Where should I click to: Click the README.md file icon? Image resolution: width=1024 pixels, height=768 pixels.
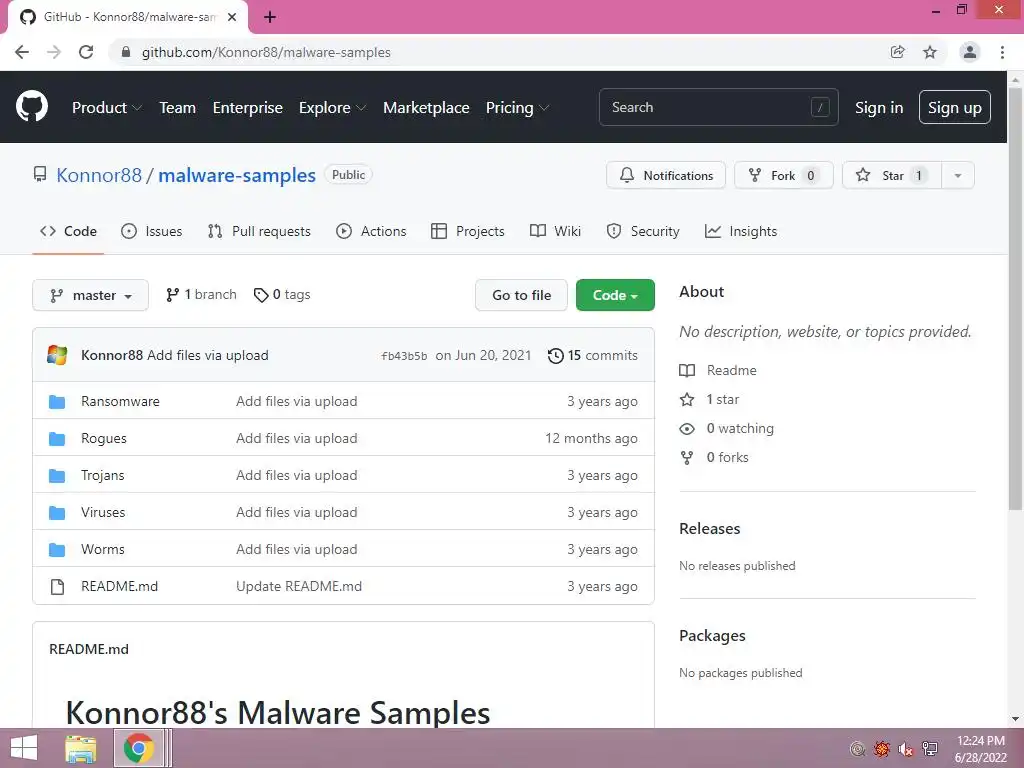57,587
